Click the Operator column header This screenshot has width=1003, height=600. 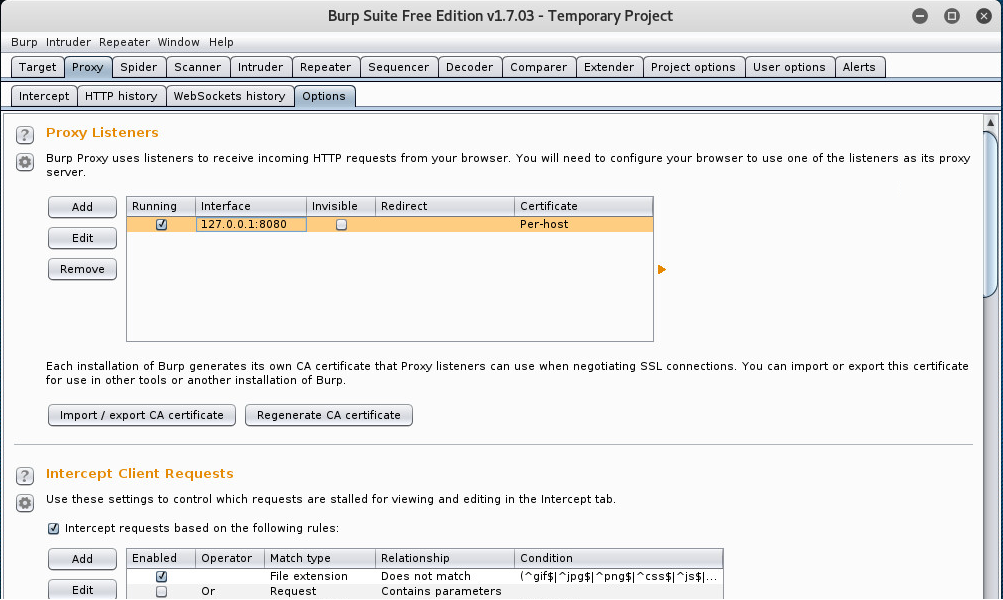(x=230, y=558)
